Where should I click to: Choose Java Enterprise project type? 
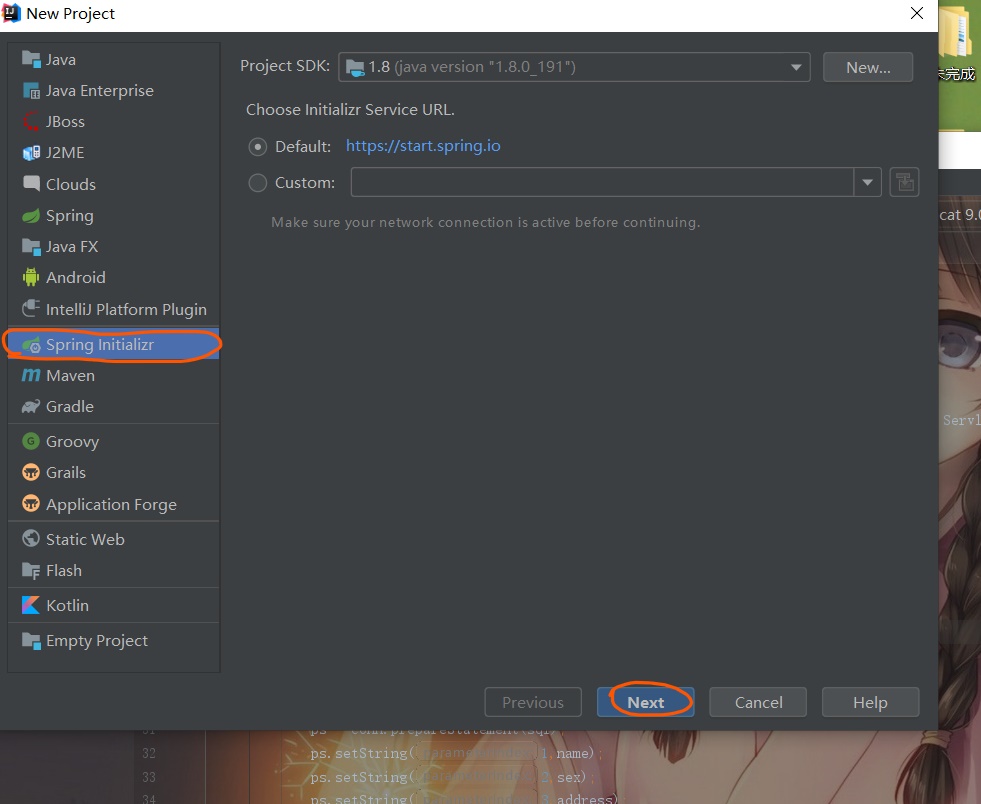[113, 91]
